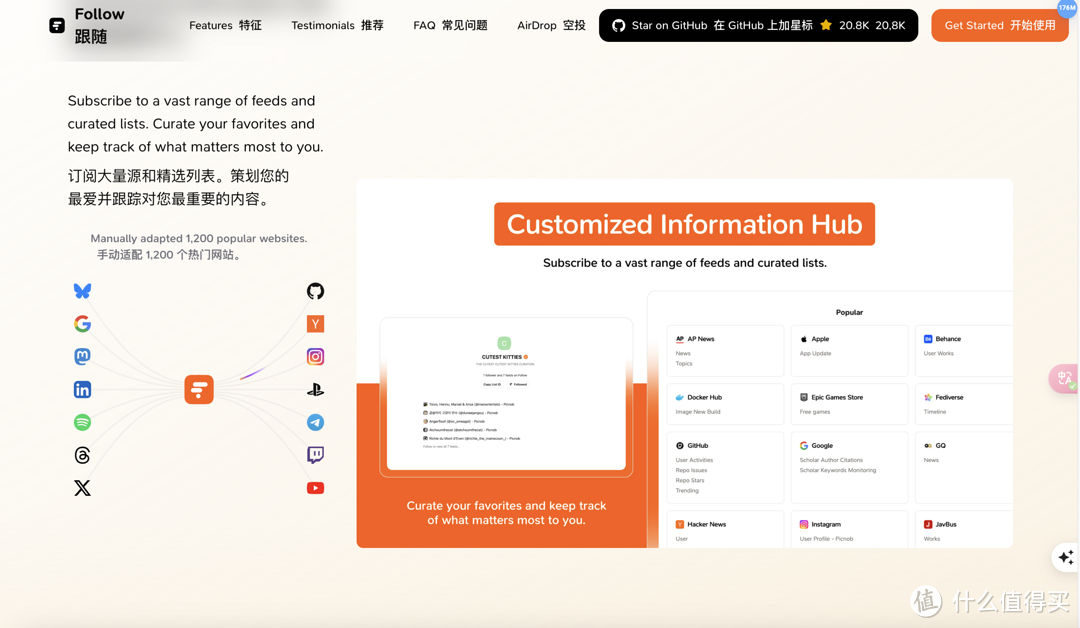Screen dimensions: 1080x628
Task: Click the sparkle AI assistant floating icon
Action: tap(1066, 557)
